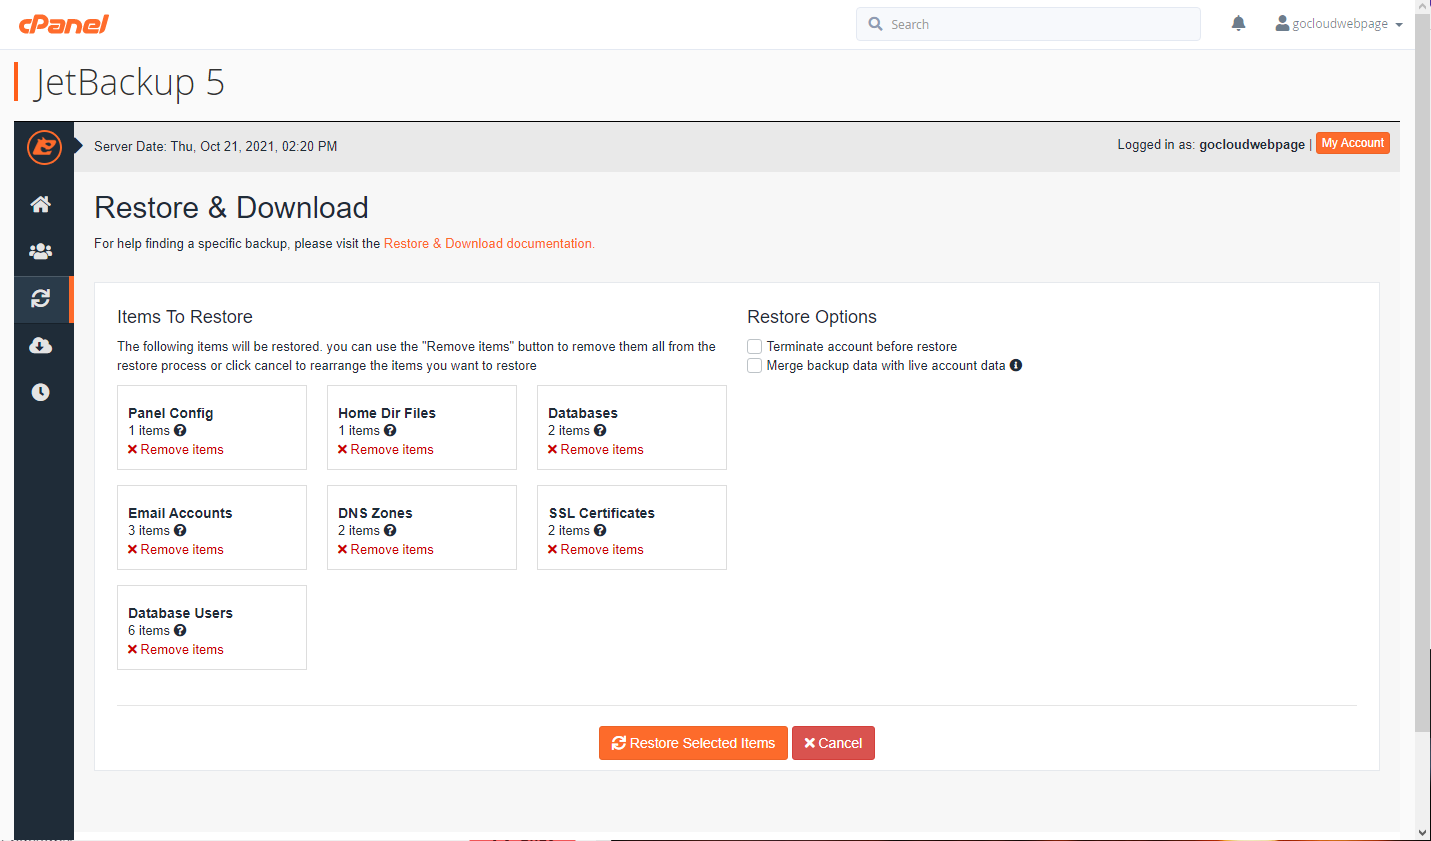
Task: Click the 6 items count text
Action: [149, 630]
